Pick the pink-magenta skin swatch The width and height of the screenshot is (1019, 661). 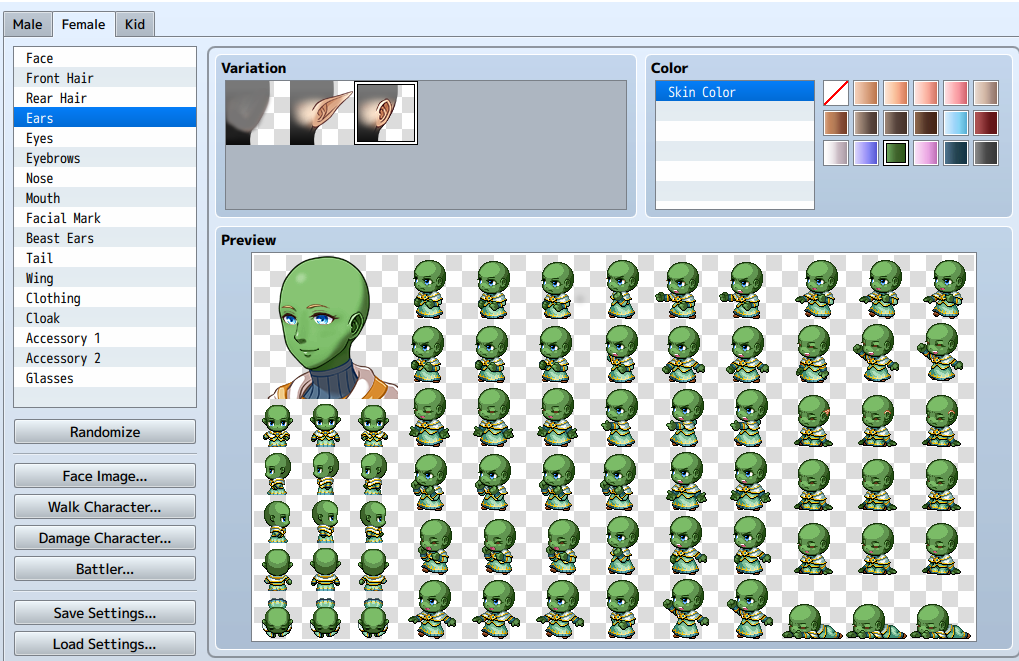(x=925, y=153)
